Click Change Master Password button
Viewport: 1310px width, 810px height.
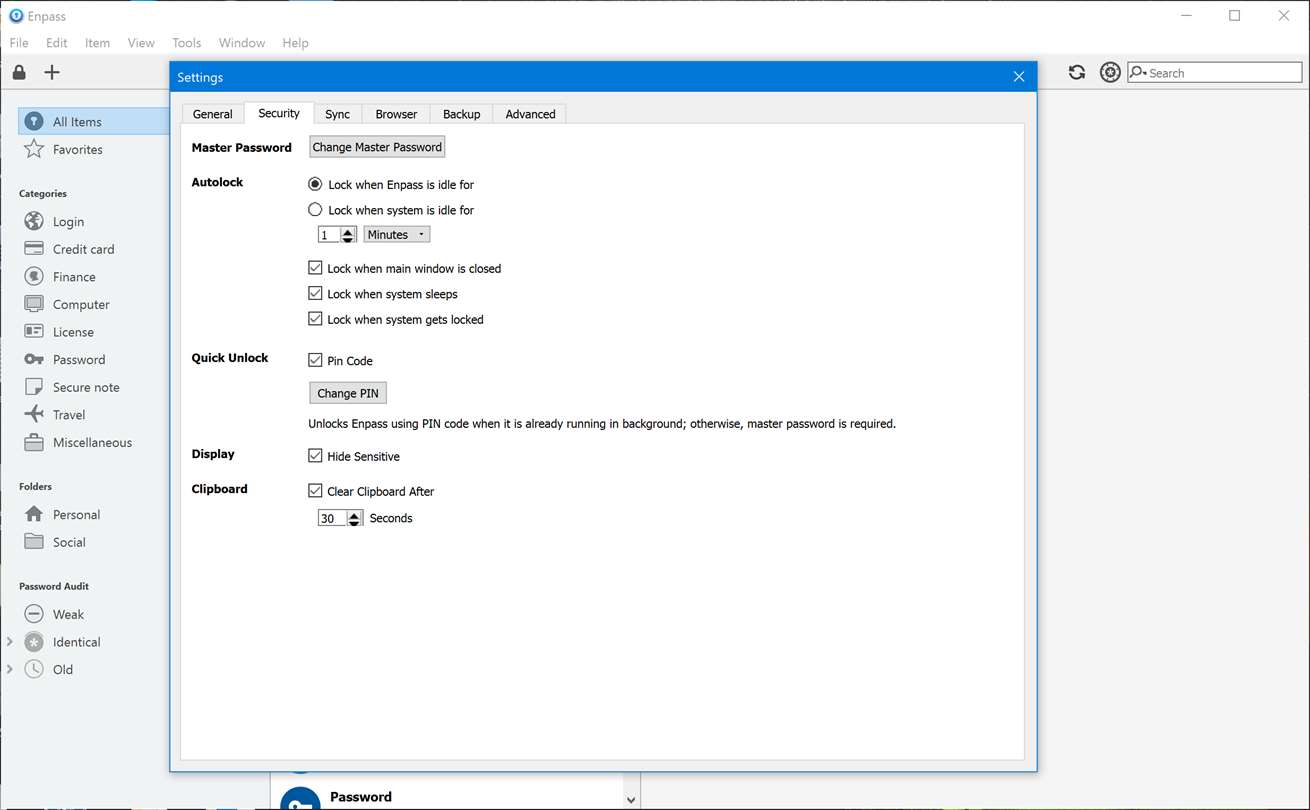(377, 147)
